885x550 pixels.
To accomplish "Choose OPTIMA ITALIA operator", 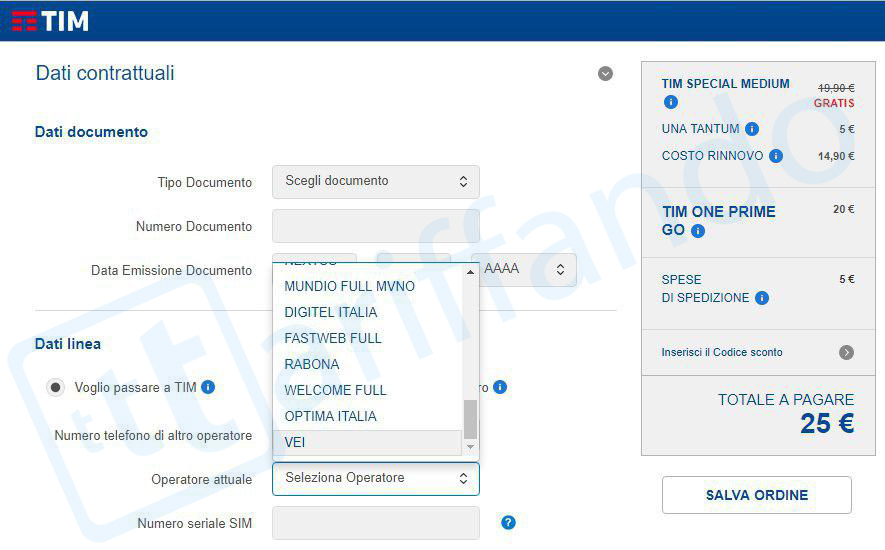I will click(x=367, y=416).
